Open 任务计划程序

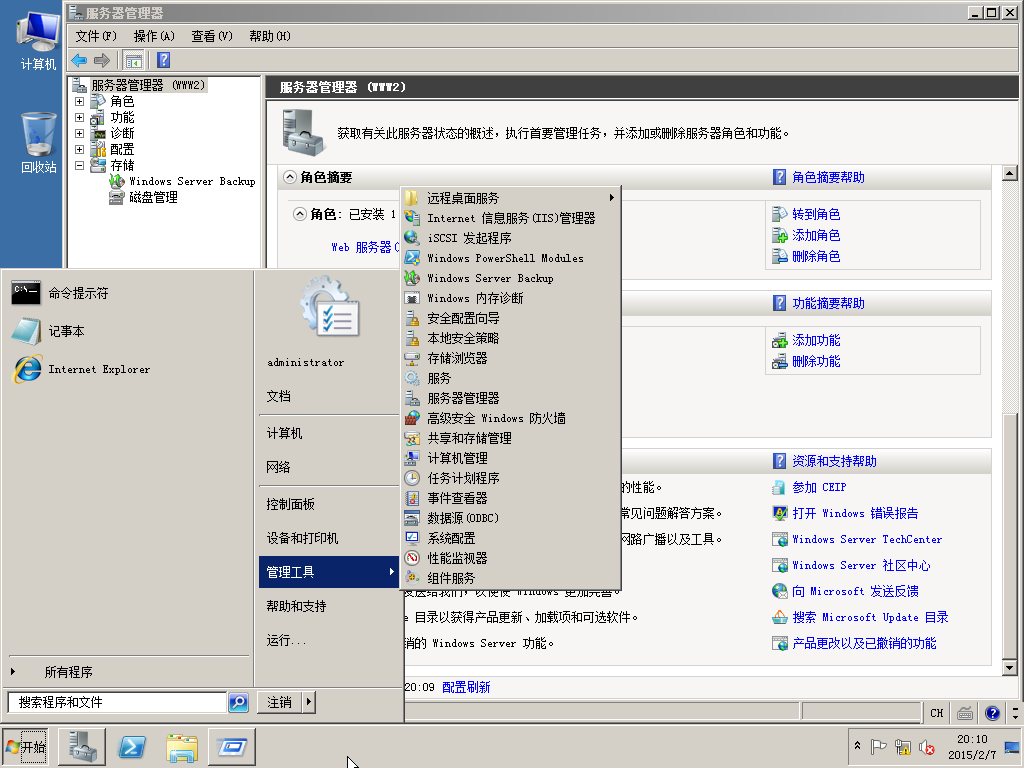[x=510, y=478]
